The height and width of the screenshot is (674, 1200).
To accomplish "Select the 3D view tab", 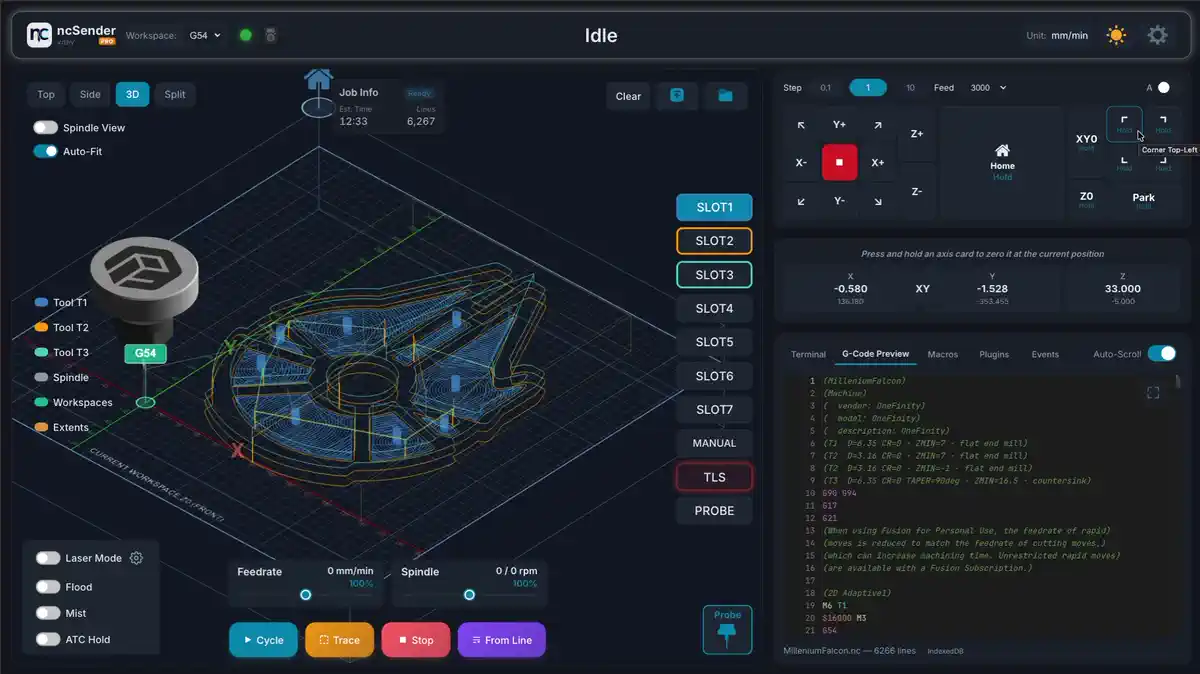I will 132,95.
